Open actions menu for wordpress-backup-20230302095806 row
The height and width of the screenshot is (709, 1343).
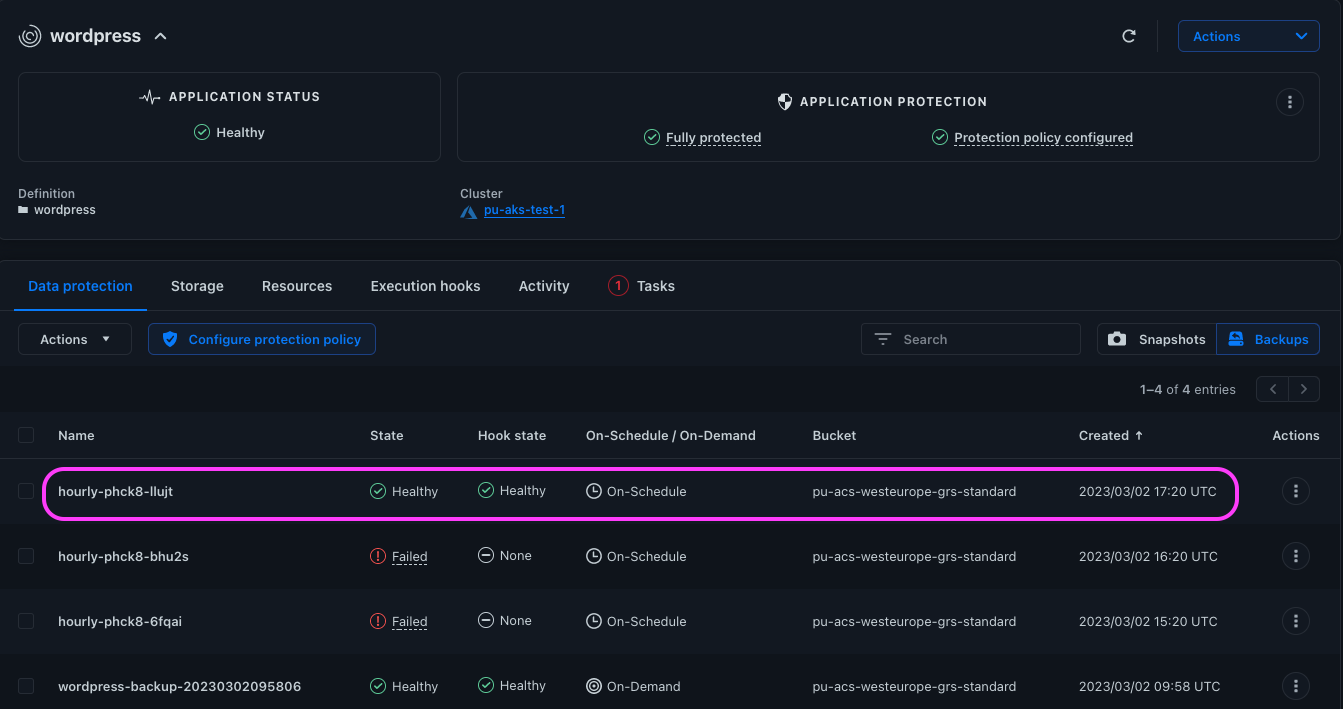click(1295, 686)
